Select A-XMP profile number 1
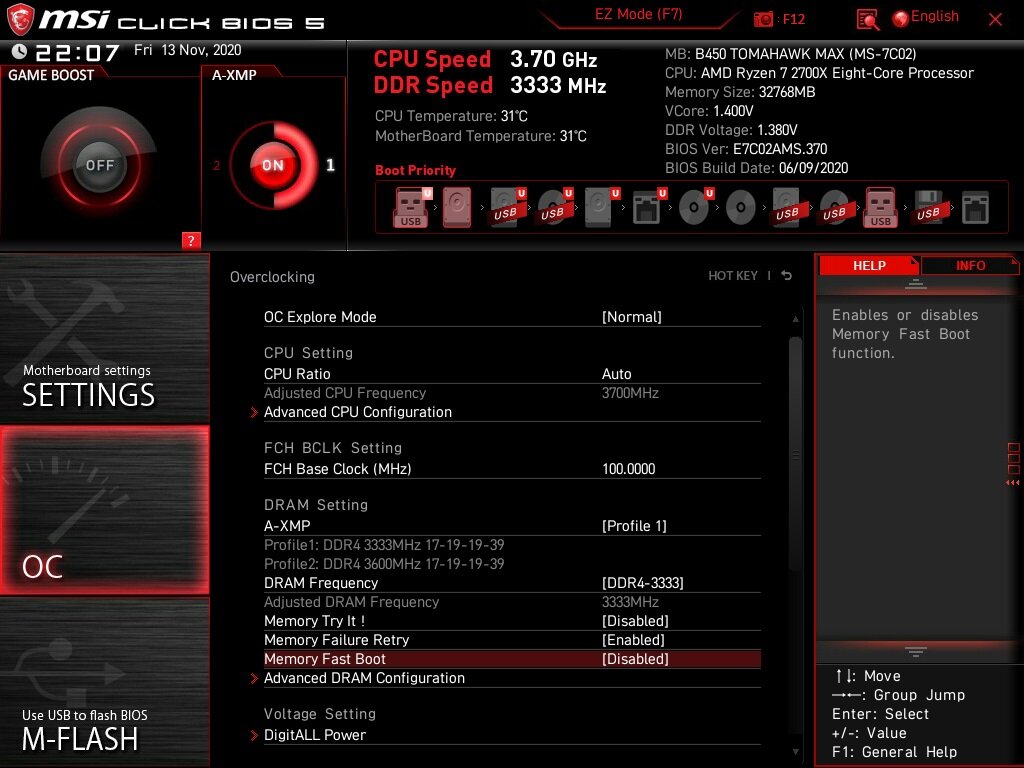Image resolution: width=1024 pixels, height=768 pixels. tap(330, 165)
